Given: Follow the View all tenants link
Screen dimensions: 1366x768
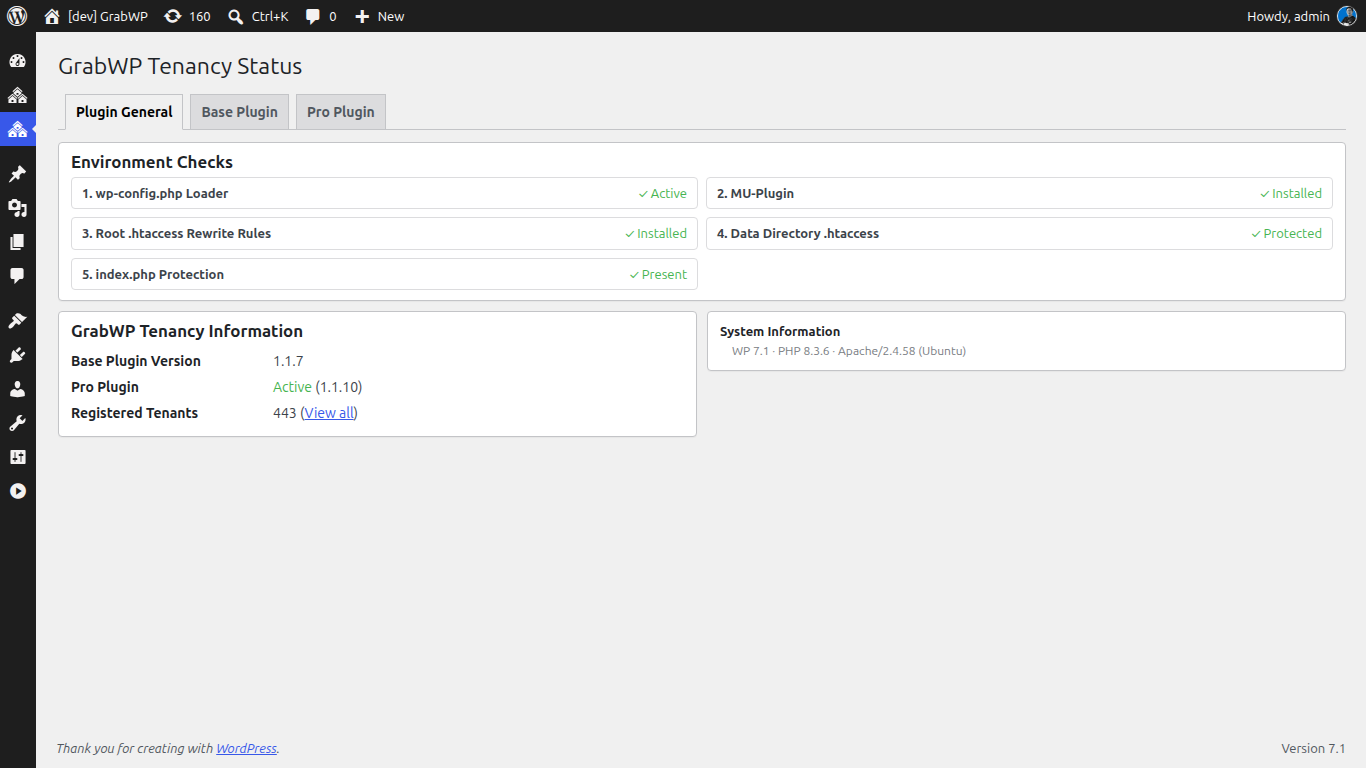Looking at the screenshot, I should 329,413.
